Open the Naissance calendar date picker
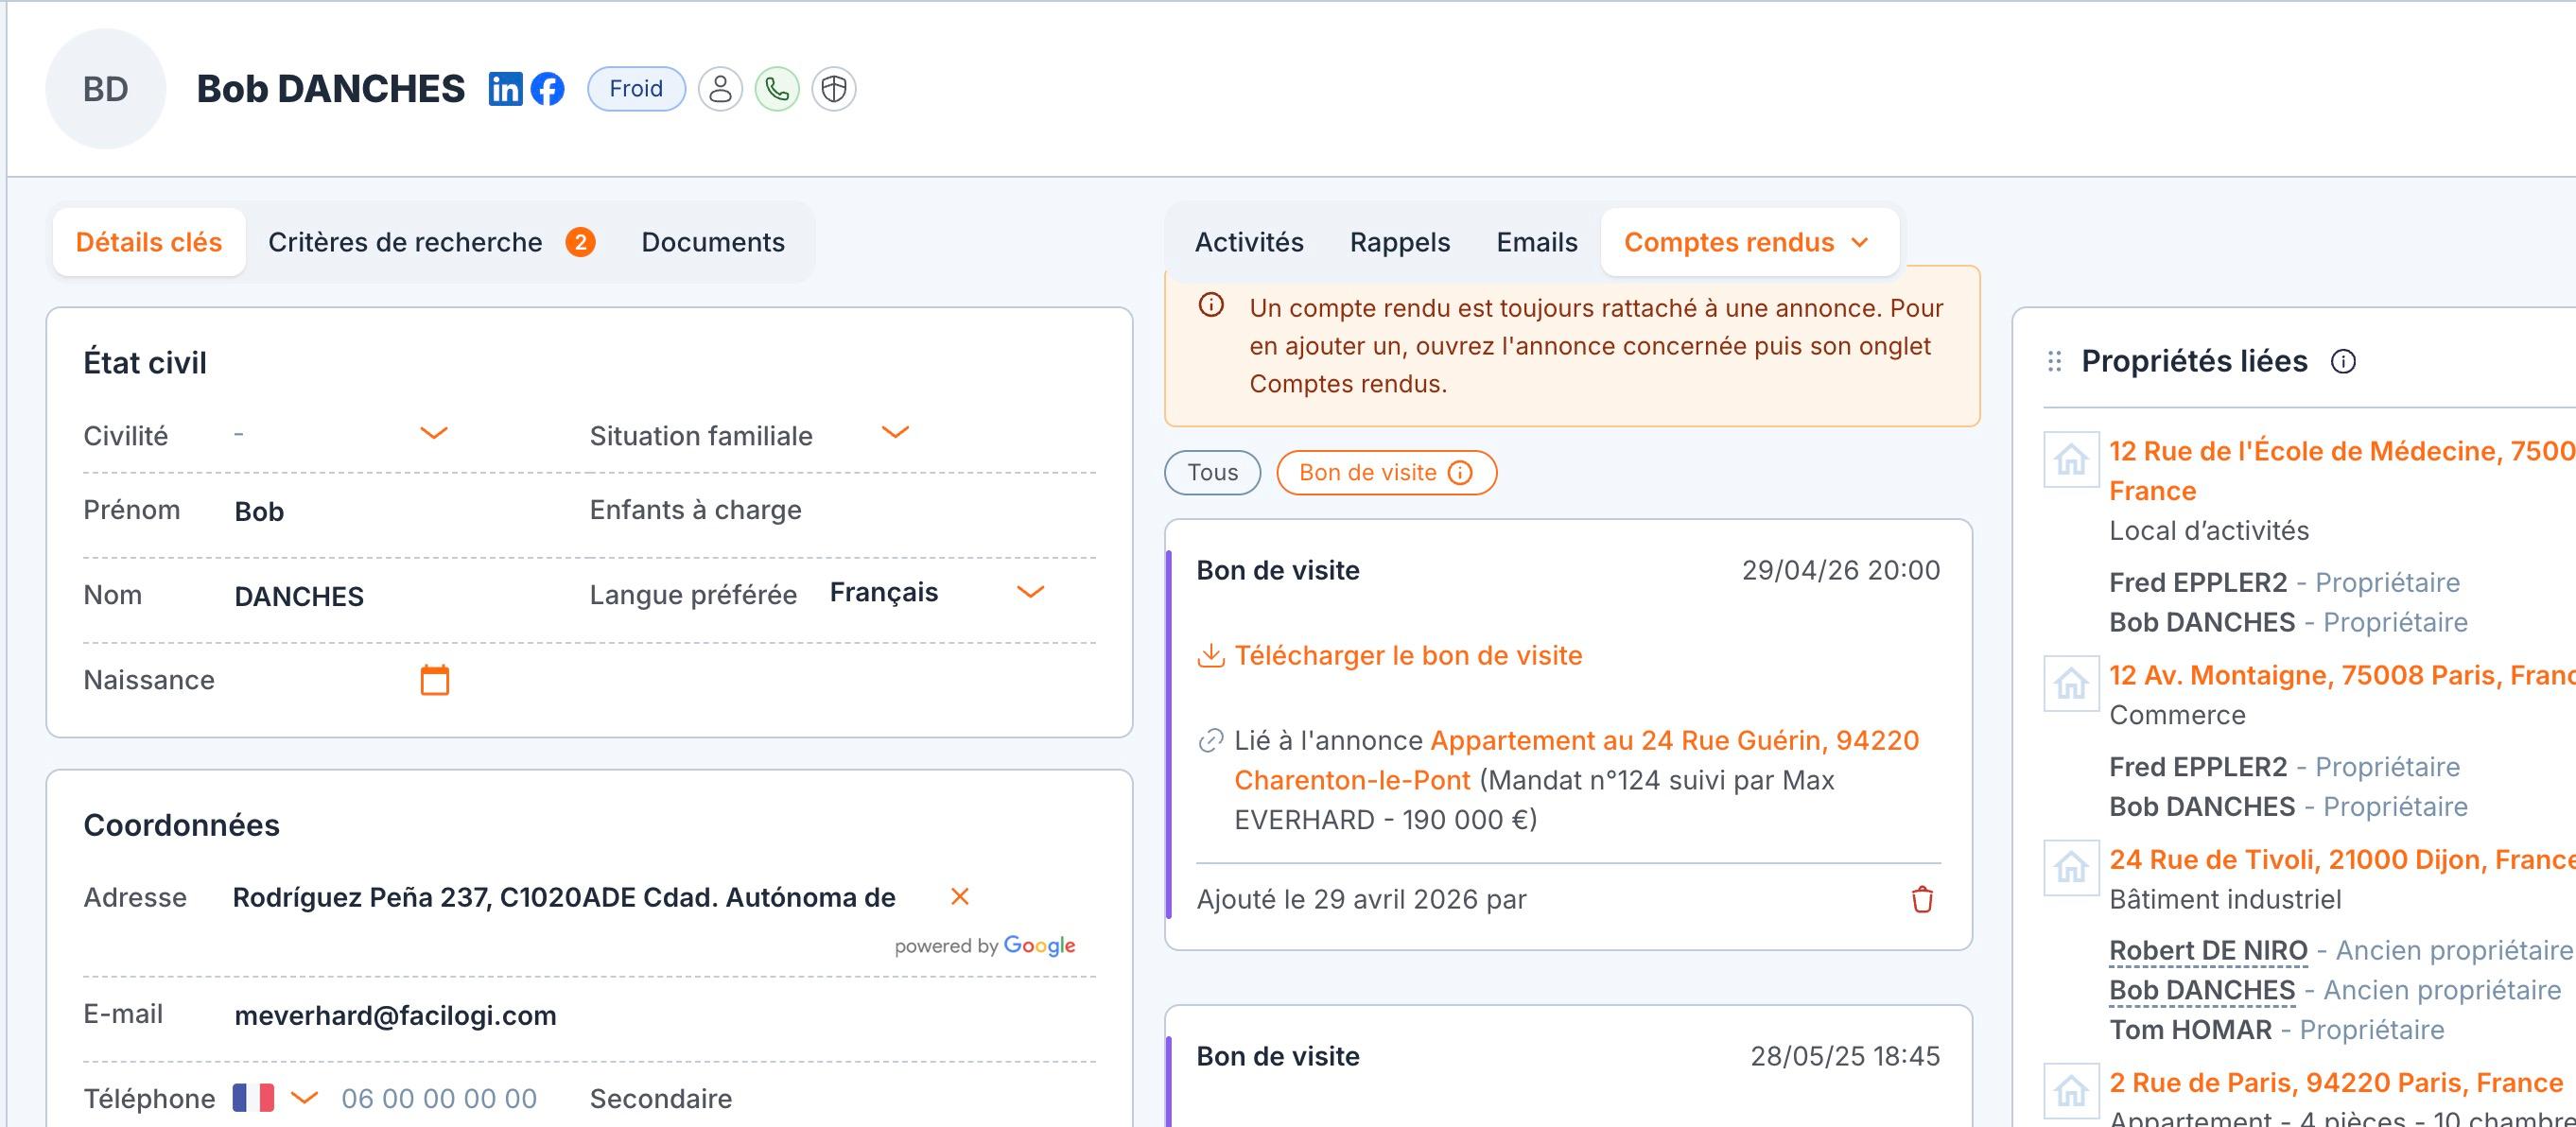The width and height of the screenshot is (2576, 1127). coord(434,680)
